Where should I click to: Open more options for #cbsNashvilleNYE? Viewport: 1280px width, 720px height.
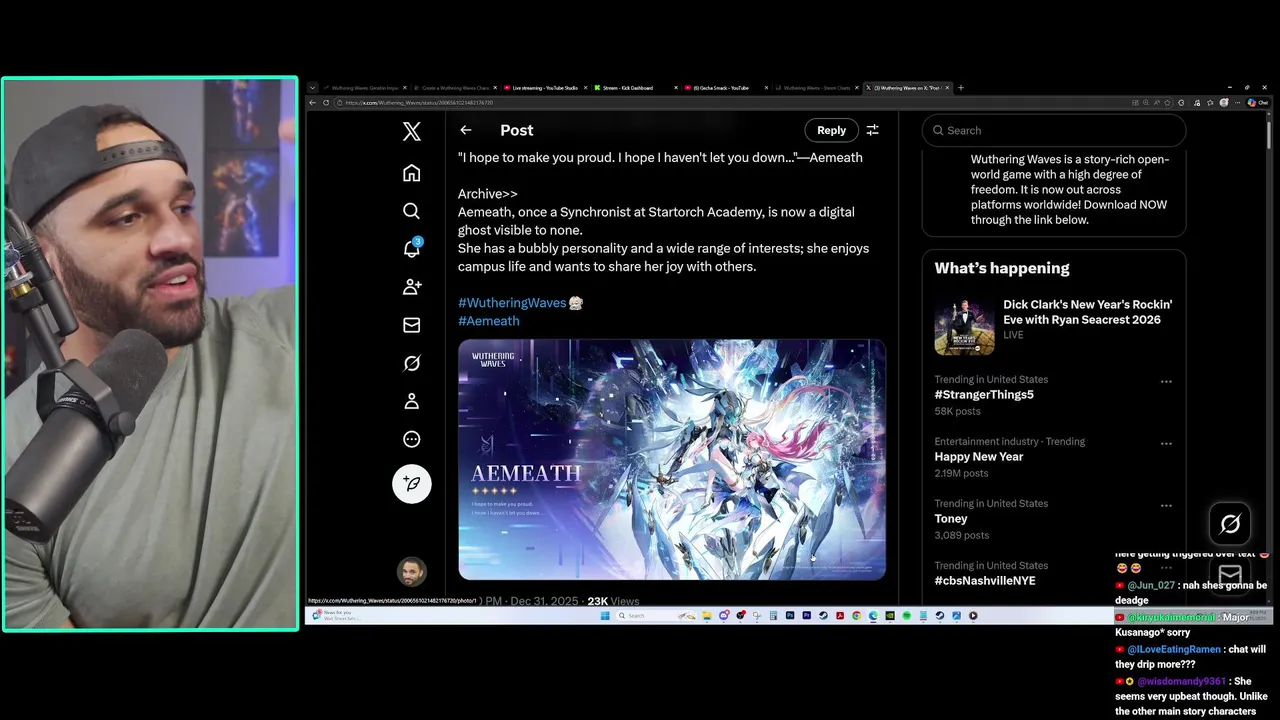[x=1166, y=568]
